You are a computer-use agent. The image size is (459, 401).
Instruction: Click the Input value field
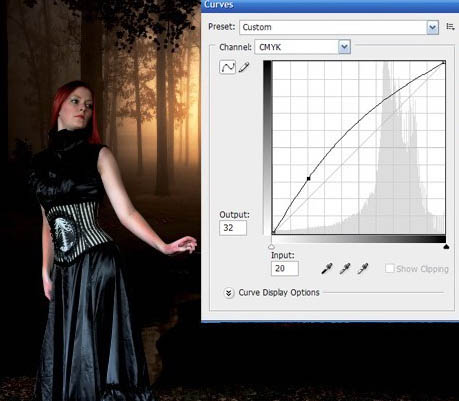(x=285, y=268)
